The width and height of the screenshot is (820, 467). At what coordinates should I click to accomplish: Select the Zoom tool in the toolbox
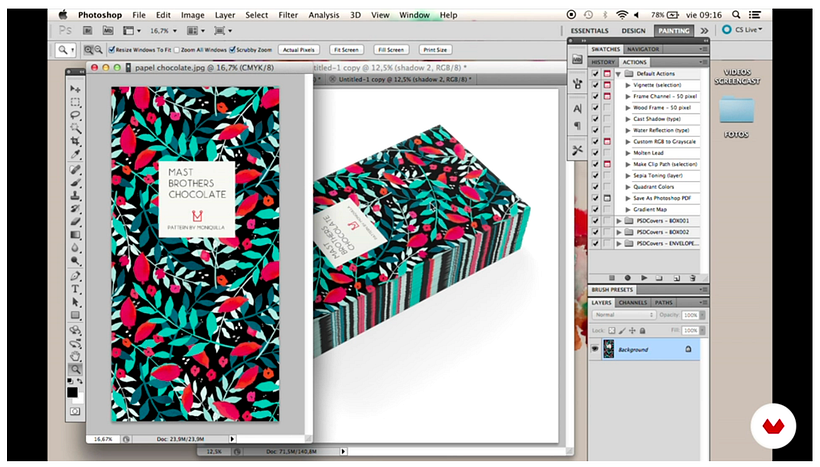click(x=75, y=370)
